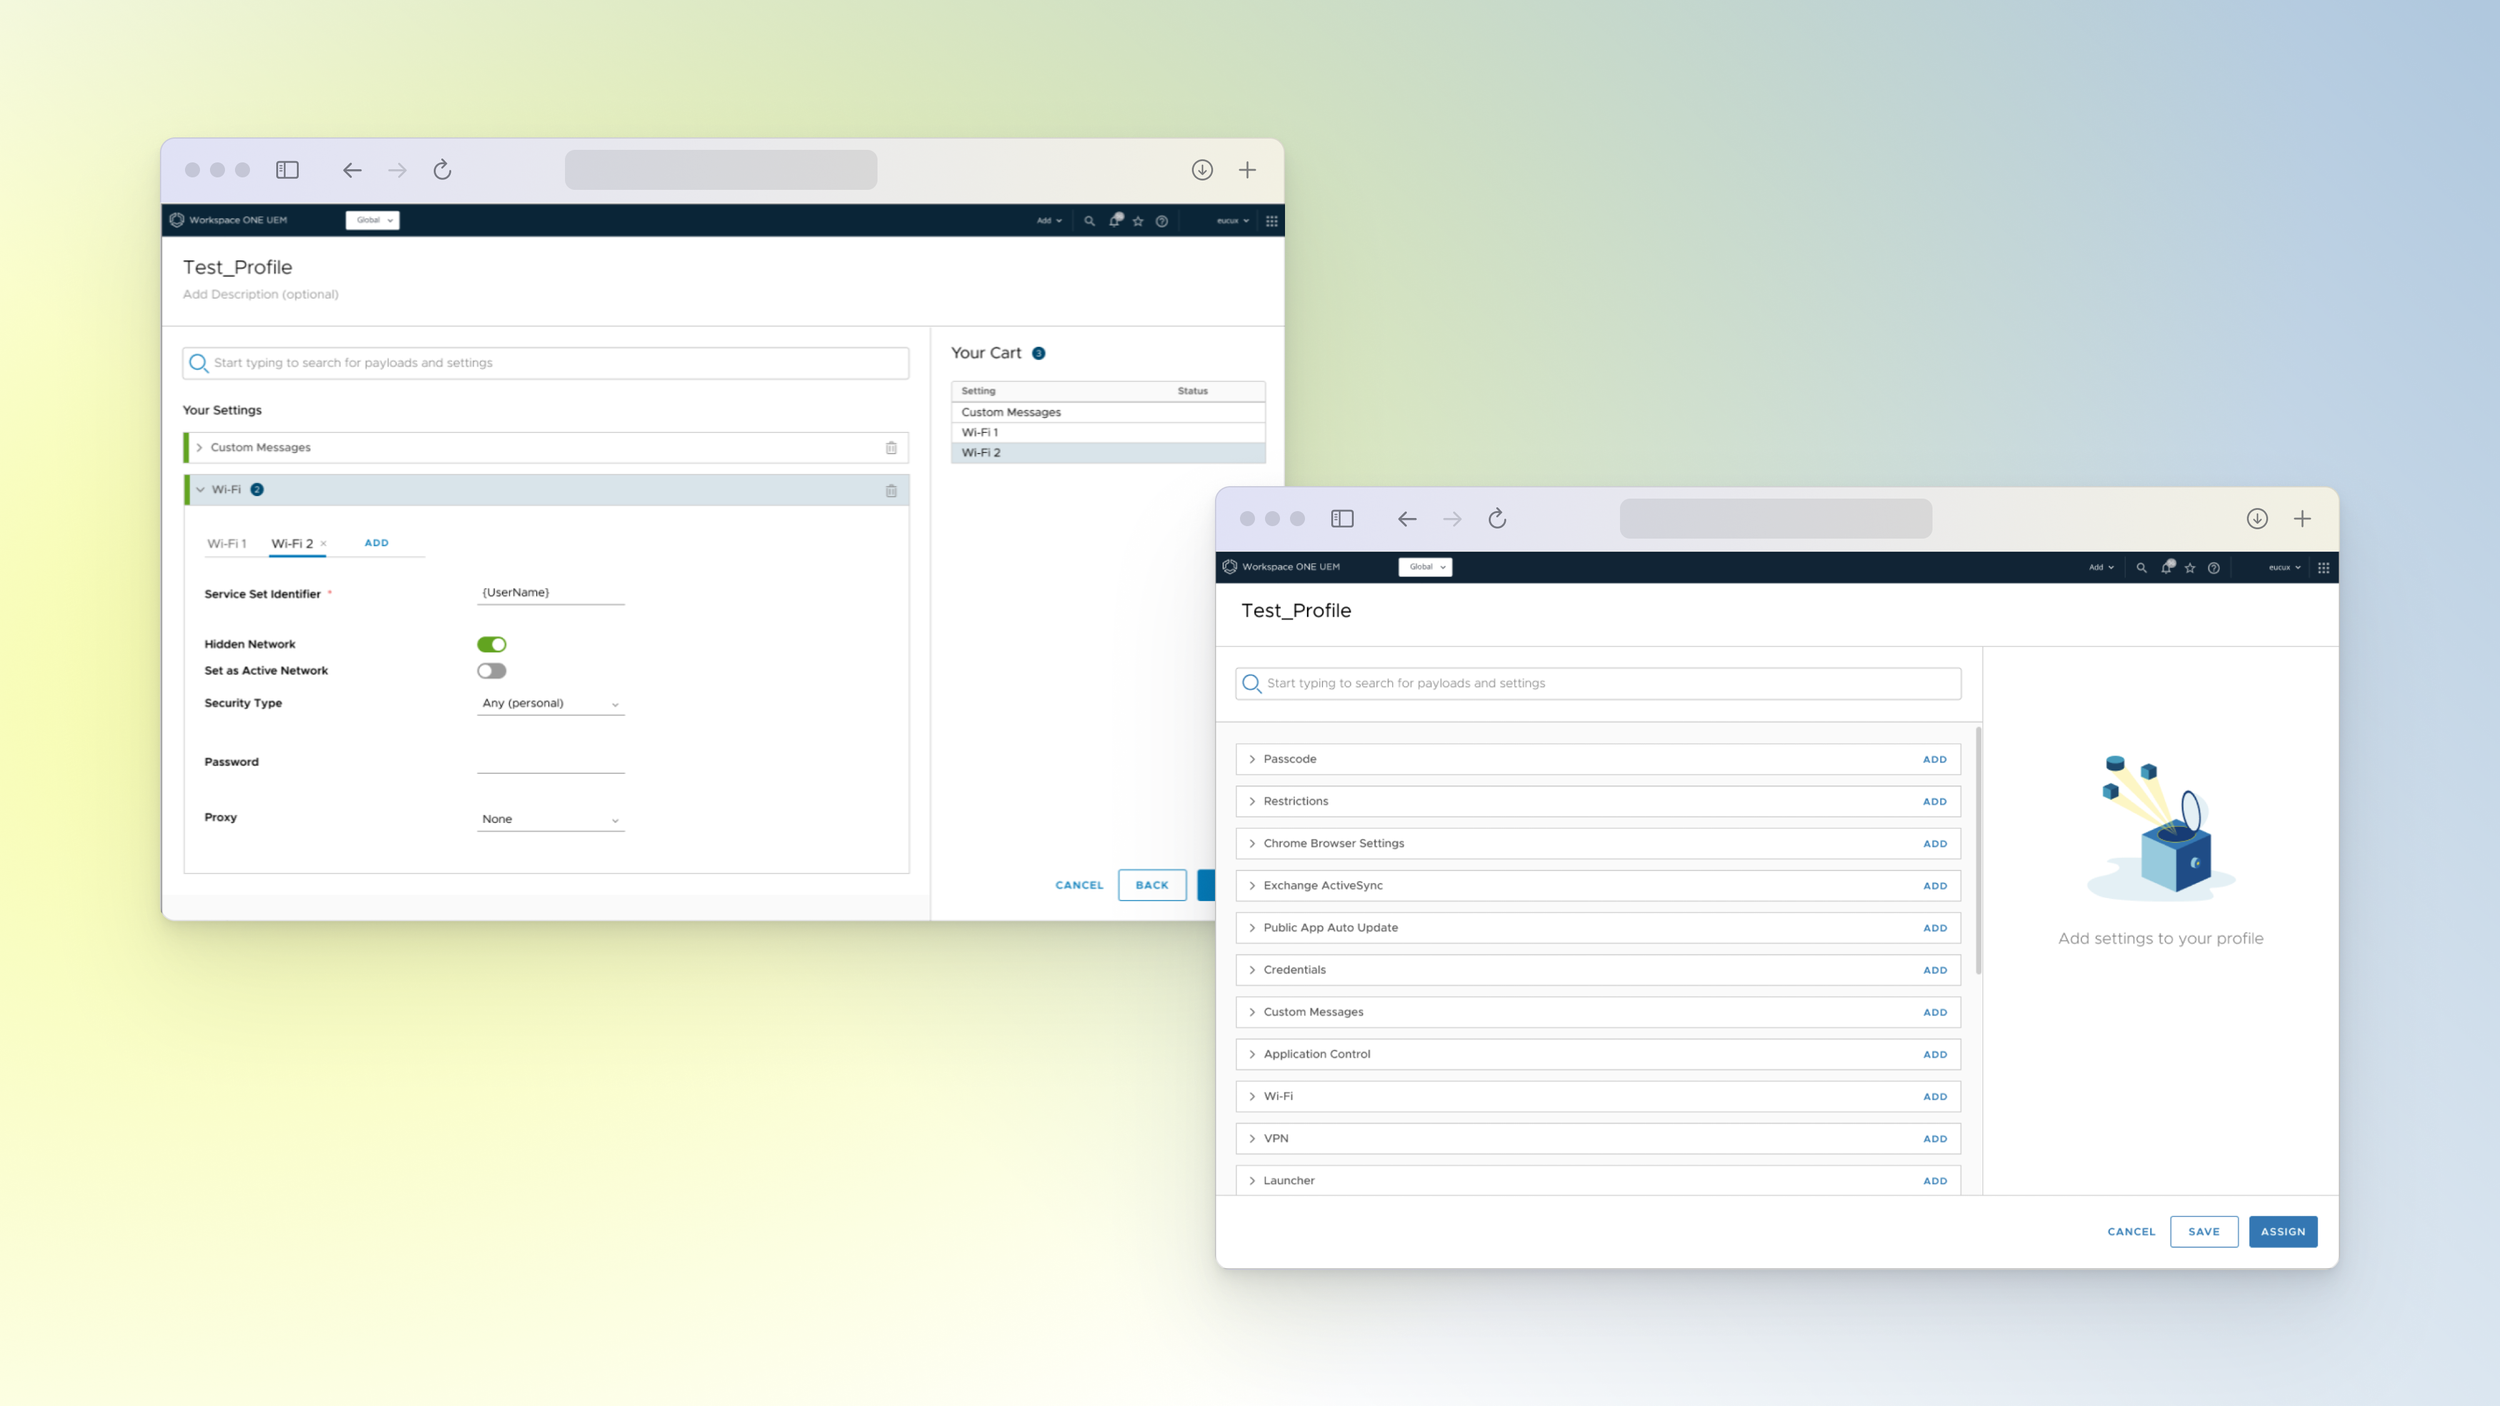Enable Set as Active Network toggle
The height and width of the screenshot is (1406, 2500).
(491, 671)
